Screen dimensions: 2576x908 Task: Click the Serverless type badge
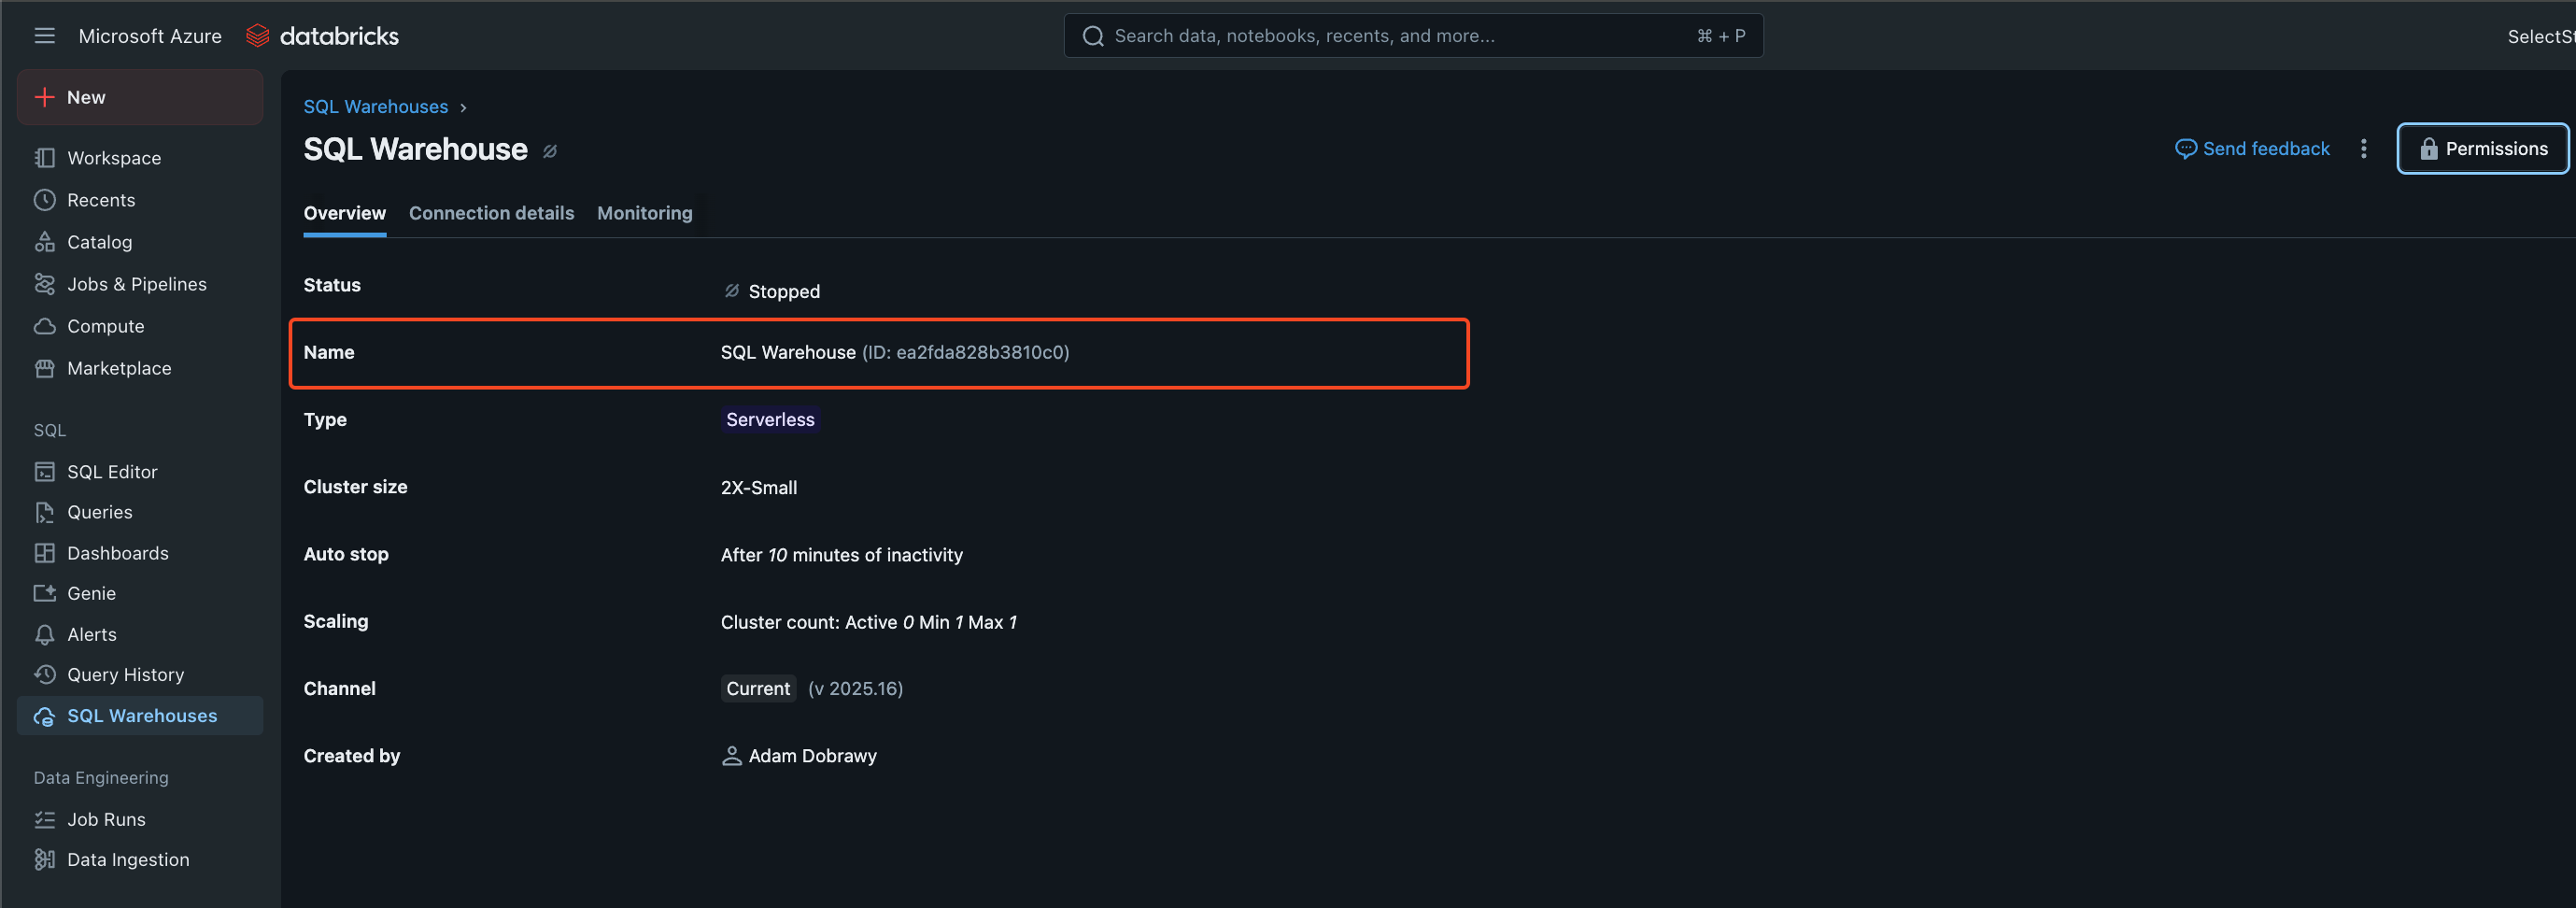click(x=770, y=420)
